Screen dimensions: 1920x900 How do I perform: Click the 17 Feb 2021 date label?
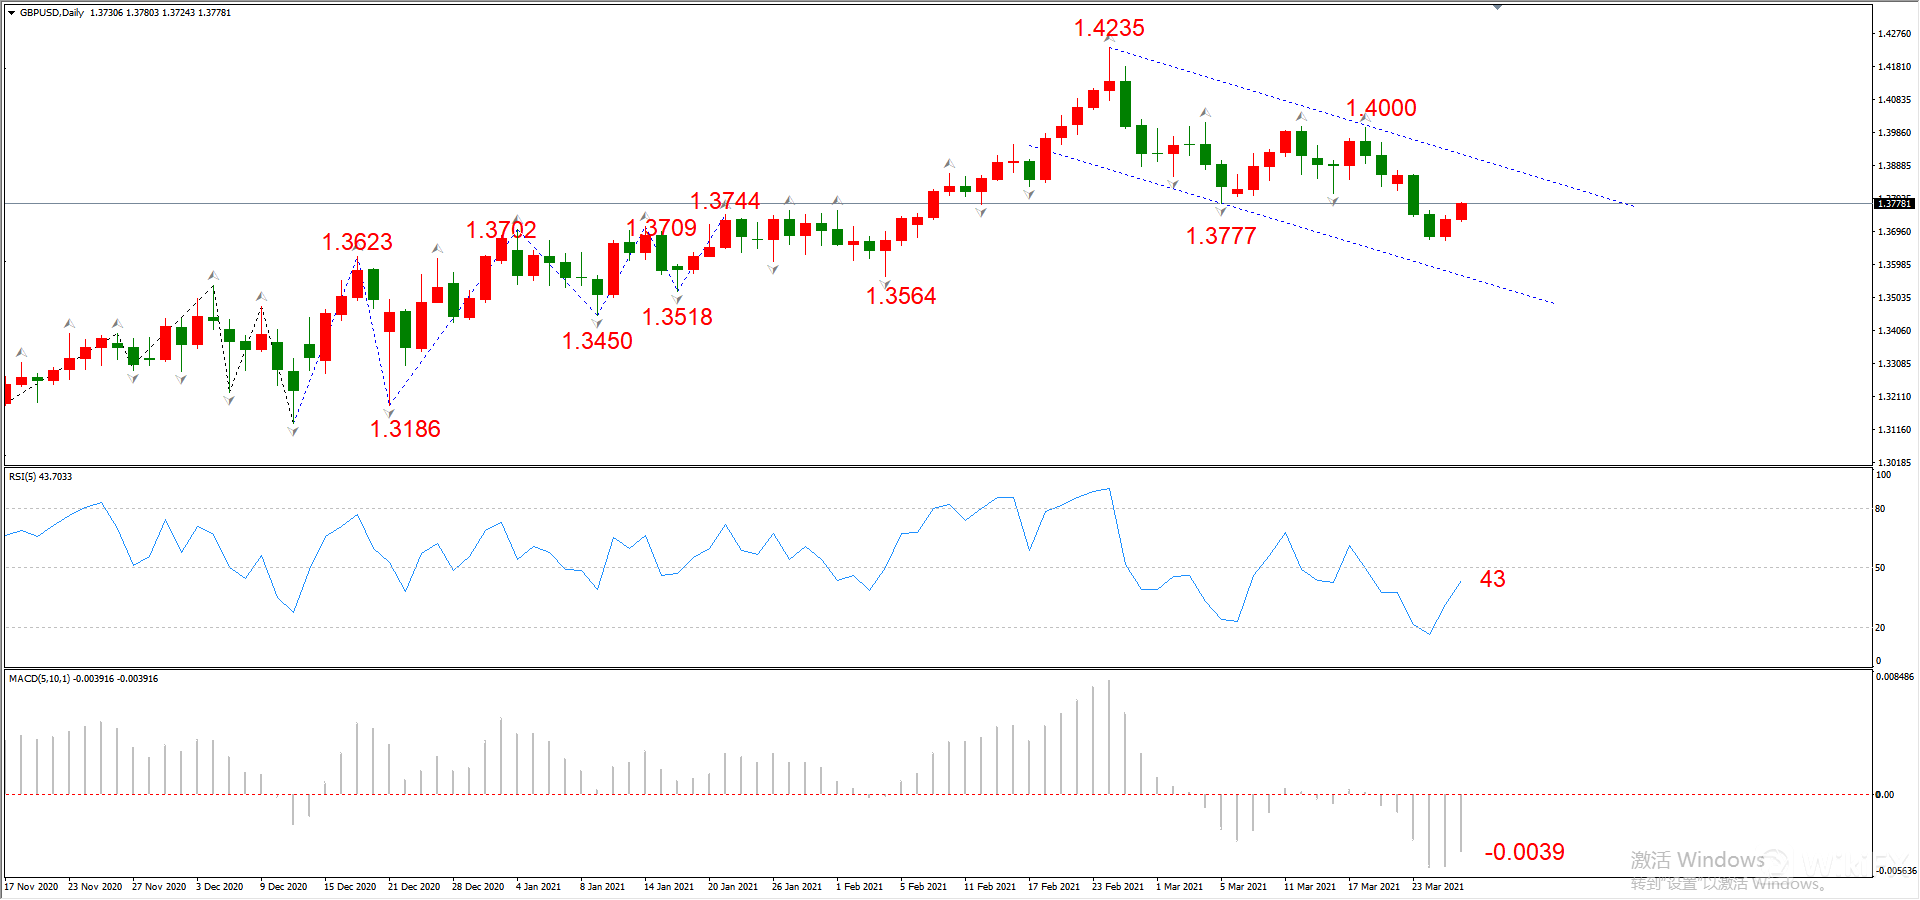tap(1054, 887)
